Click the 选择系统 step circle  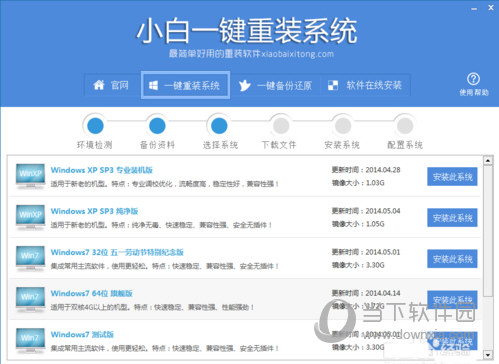(219, 126)
